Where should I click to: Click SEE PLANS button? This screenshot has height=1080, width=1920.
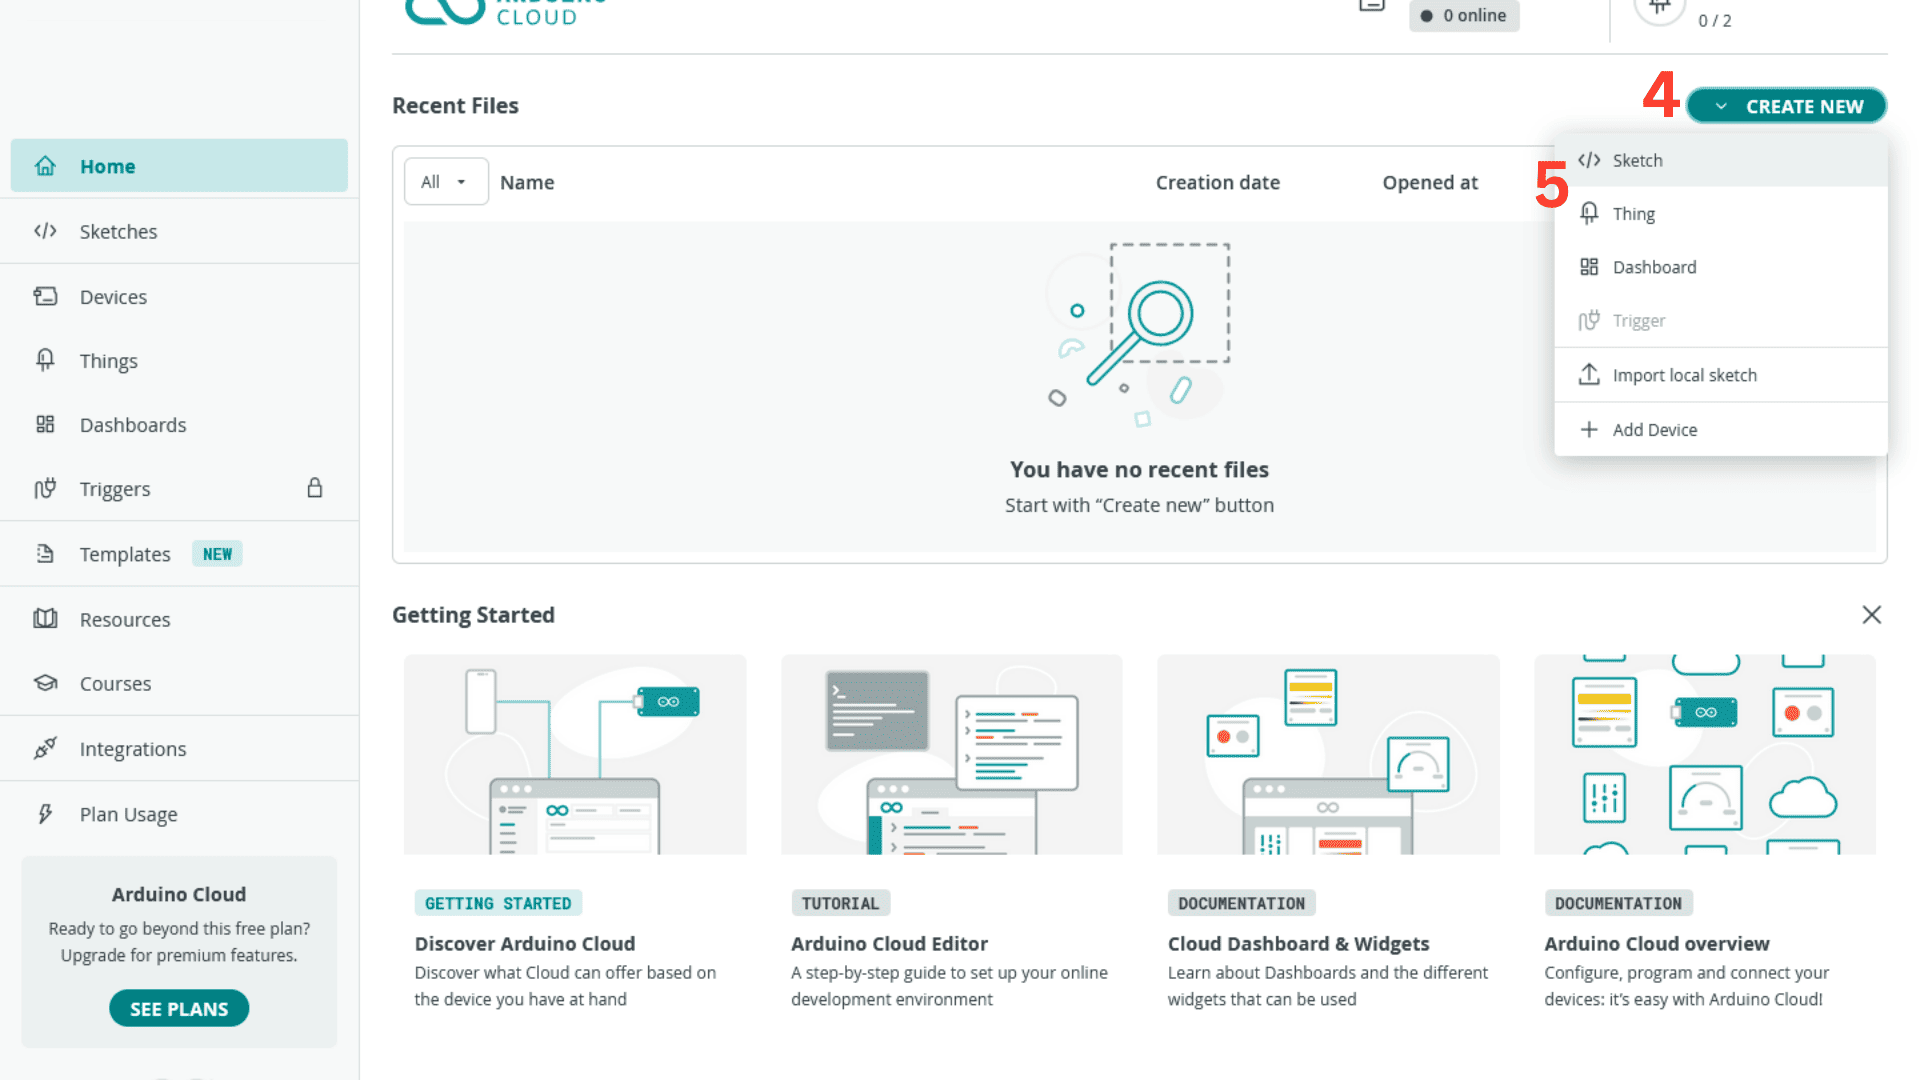179,1008
